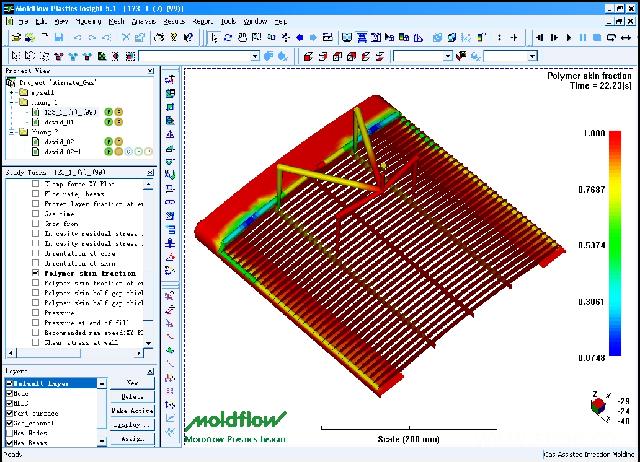The width and height of the screenshot is (640, 462).
Task: Step animation forward one frame
Action: pyautogui.click(x=554, y=38)
